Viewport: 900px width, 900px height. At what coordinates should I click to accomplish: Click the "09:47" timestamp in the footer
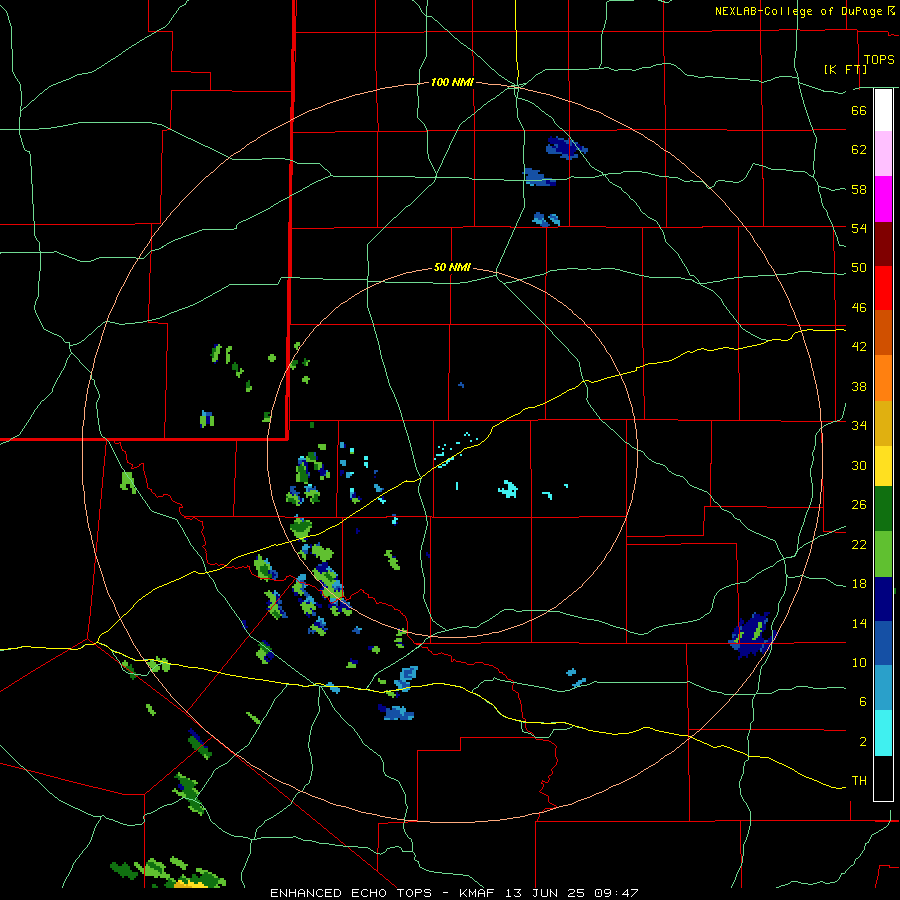pyautogui.click(x=616, y=893)
